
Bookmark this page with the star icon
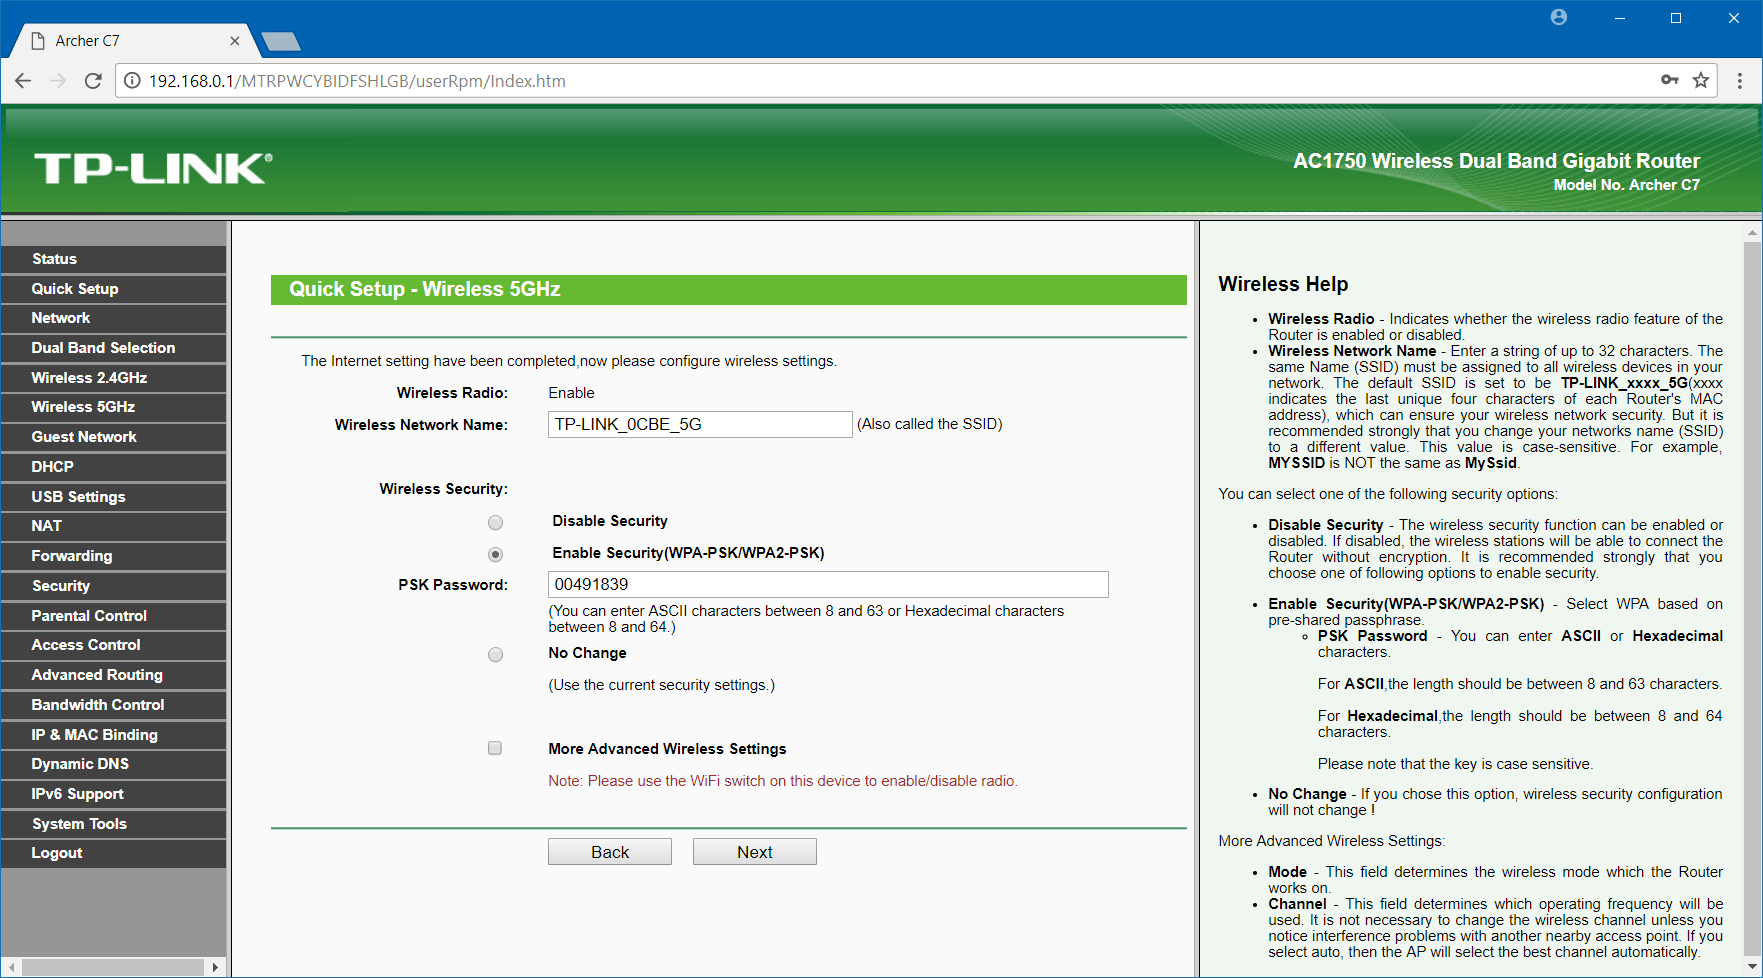click(1701, 80)
